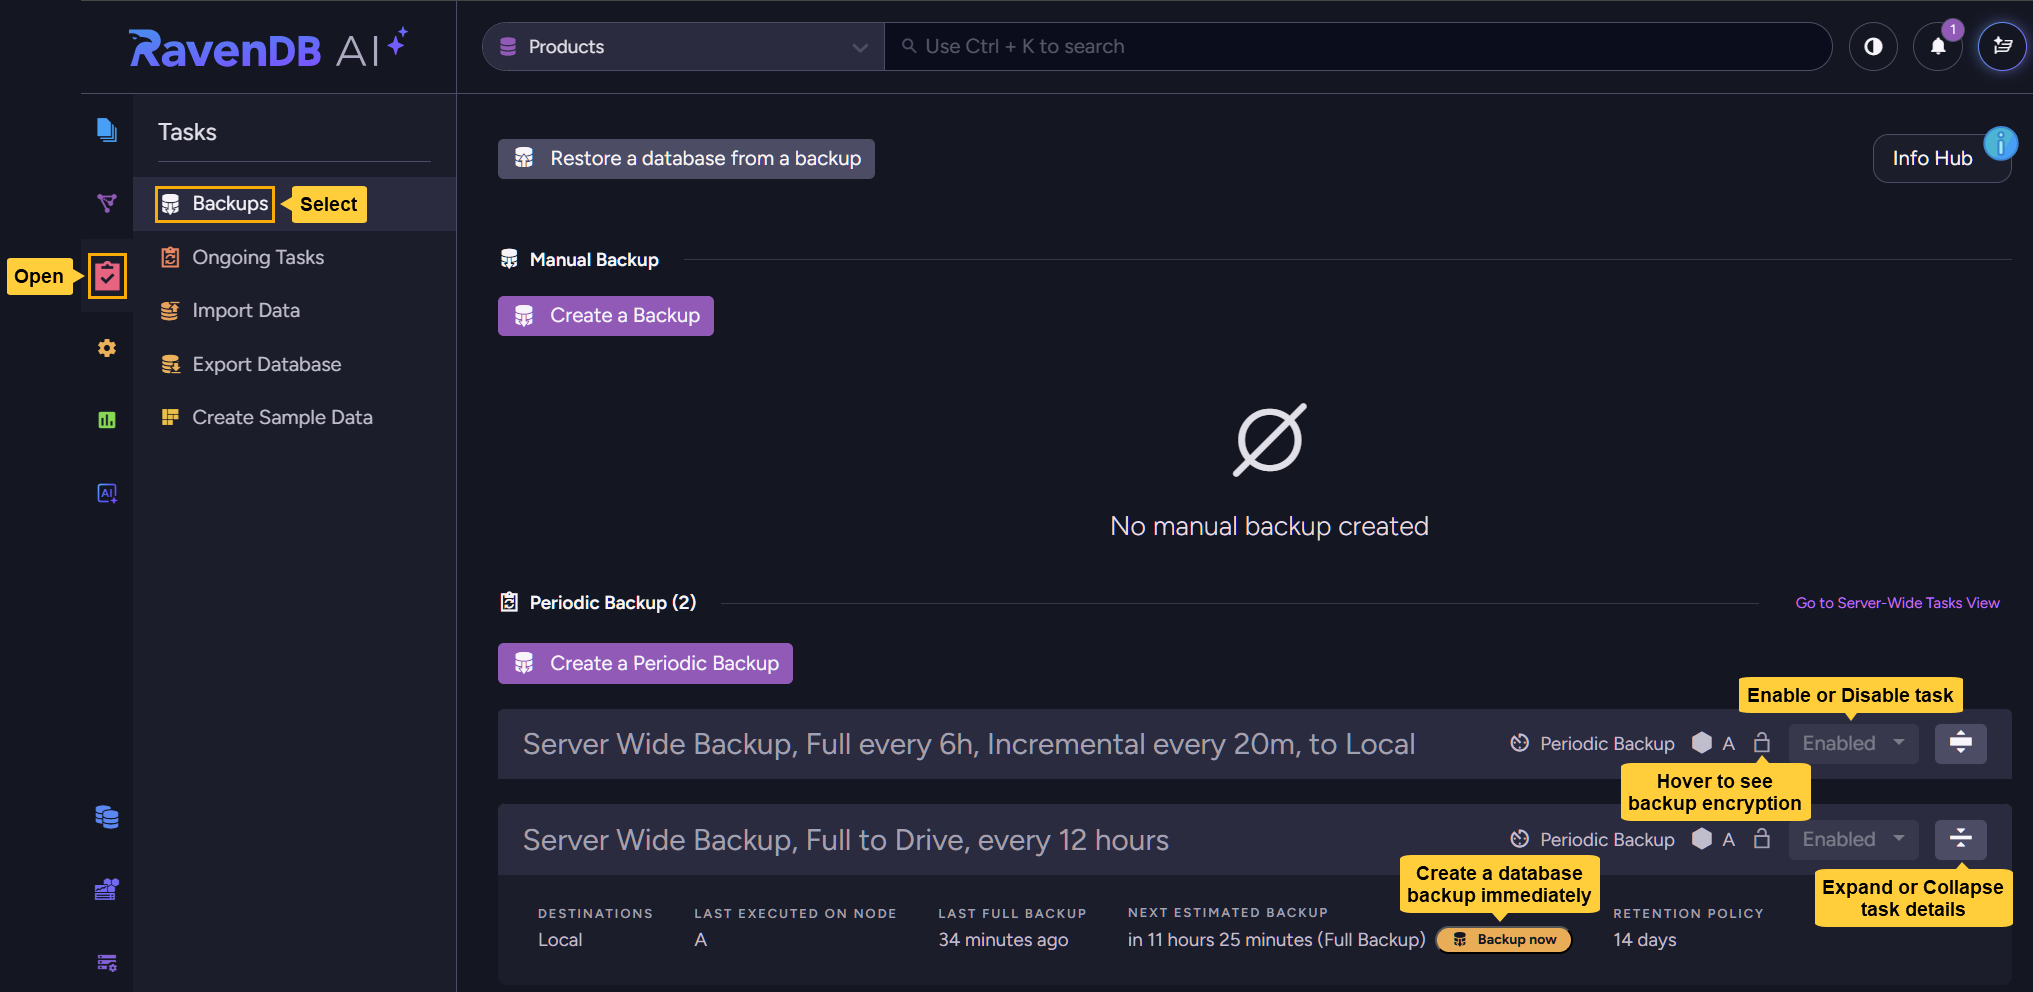Image resolution: width=2033 pixels, height=992 pixels.
Task: Open the Cluster view from the bottom sidebar
Action: [x=107, y=889]
